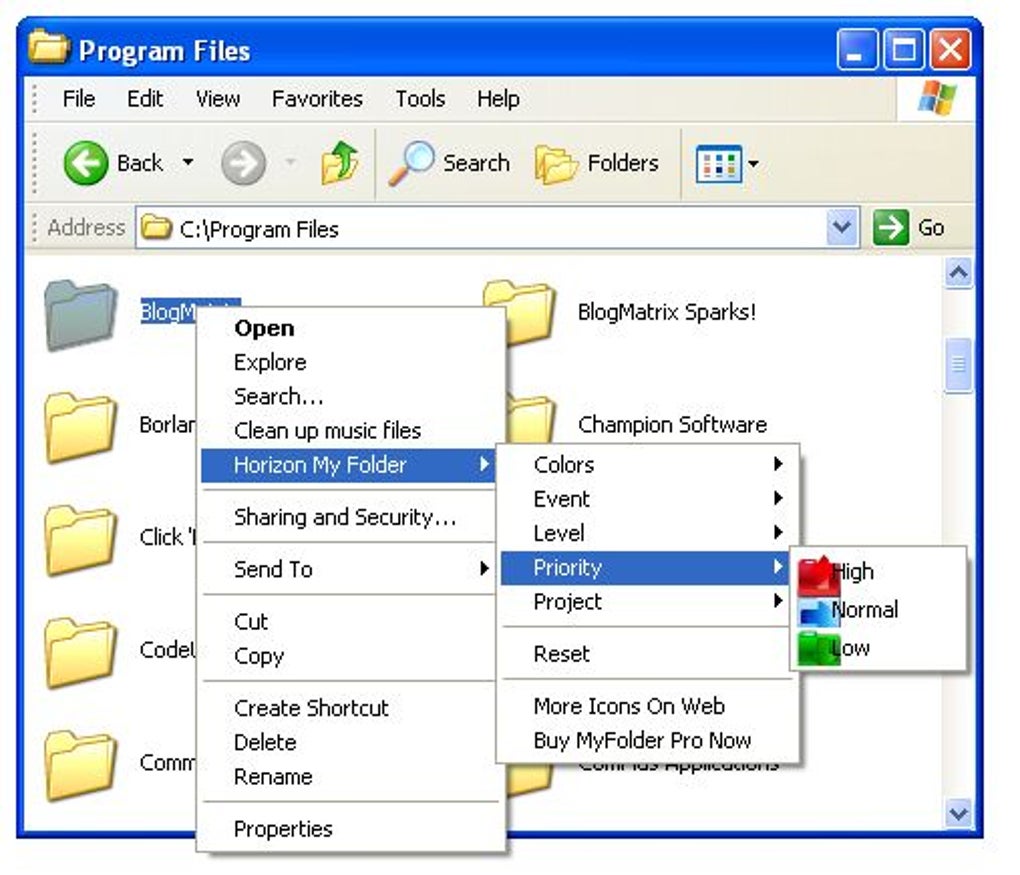Click the scrollbar down arrow
The height and width of the screenshot is (875, 1020).
958,813
